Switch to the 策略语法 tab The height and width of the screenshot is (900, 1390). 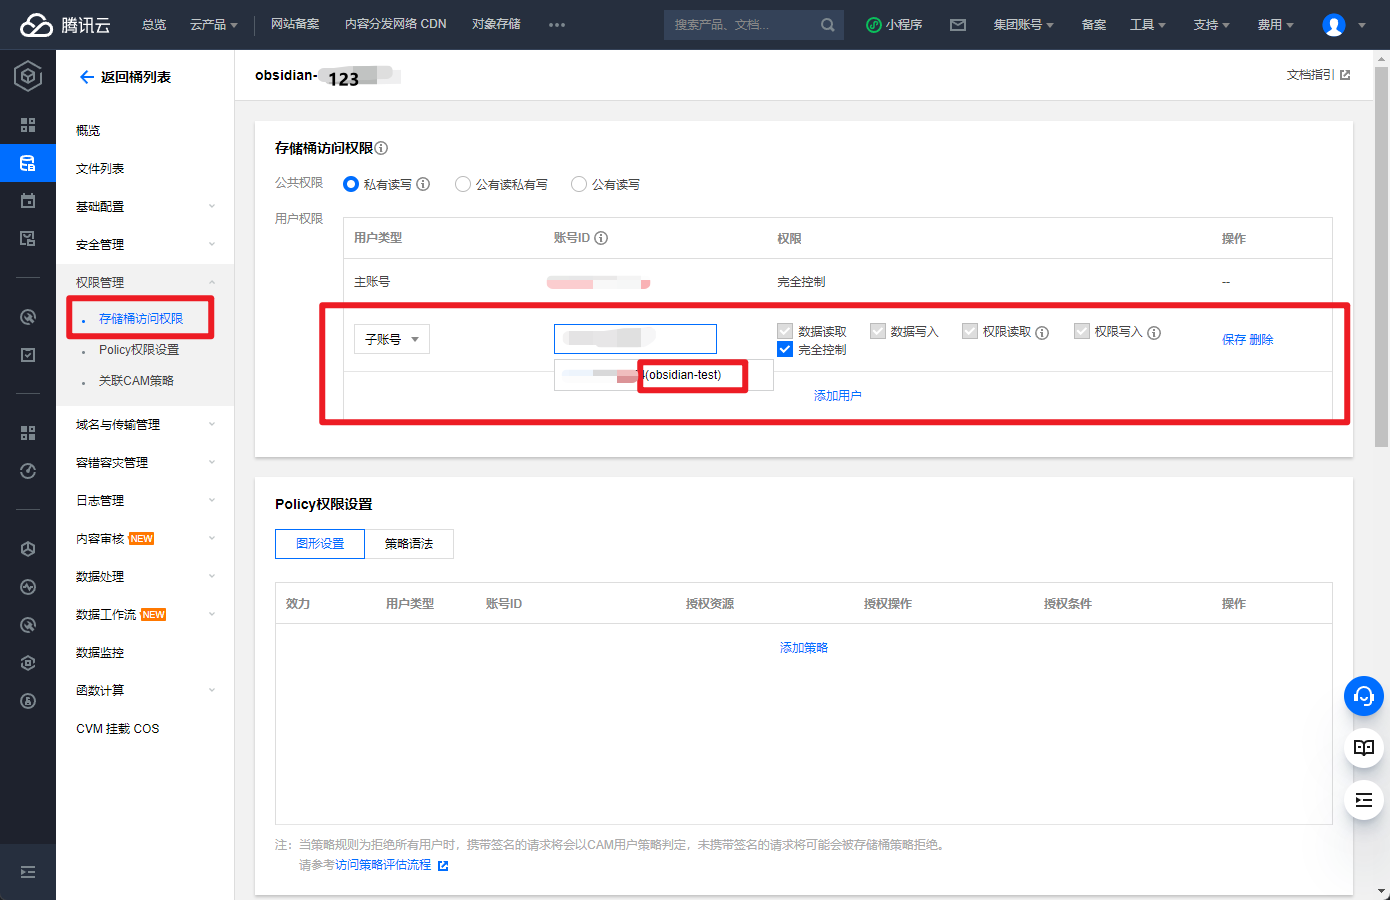409,544
